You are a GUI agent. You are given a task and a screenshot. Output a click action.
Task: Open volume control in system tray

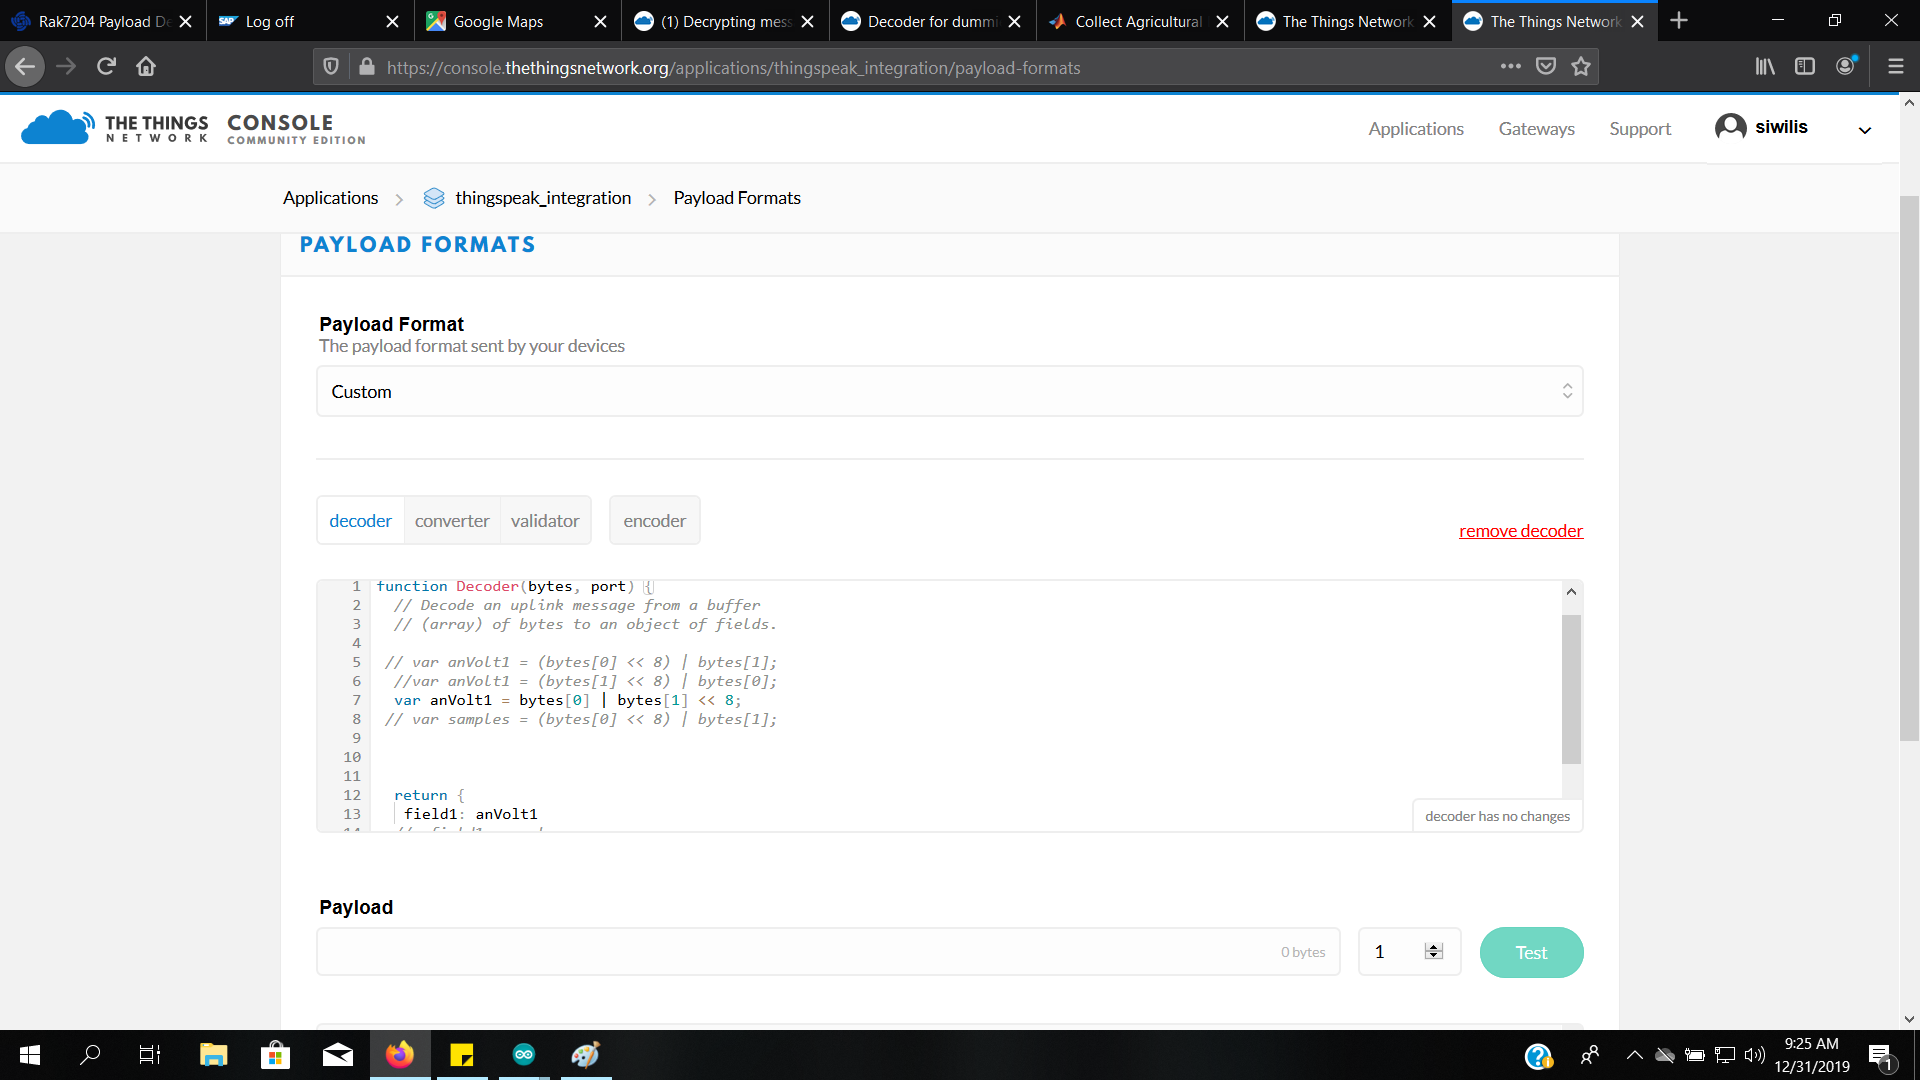click(x=1755, y=1055)
